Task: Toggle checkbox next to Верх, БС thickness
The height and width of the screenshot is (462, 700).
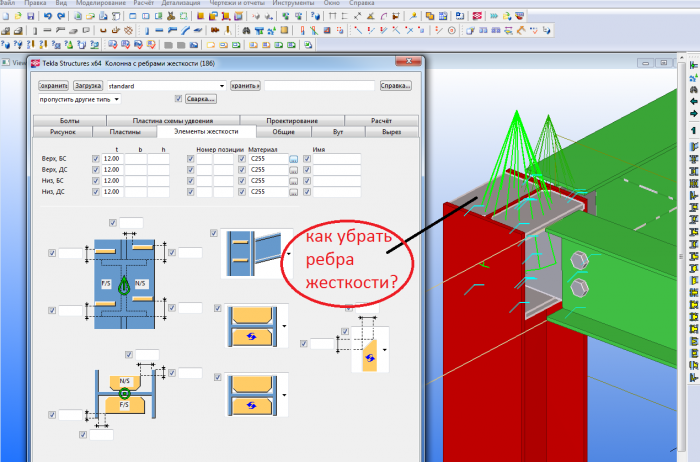Action: click(x=96, y=158)
